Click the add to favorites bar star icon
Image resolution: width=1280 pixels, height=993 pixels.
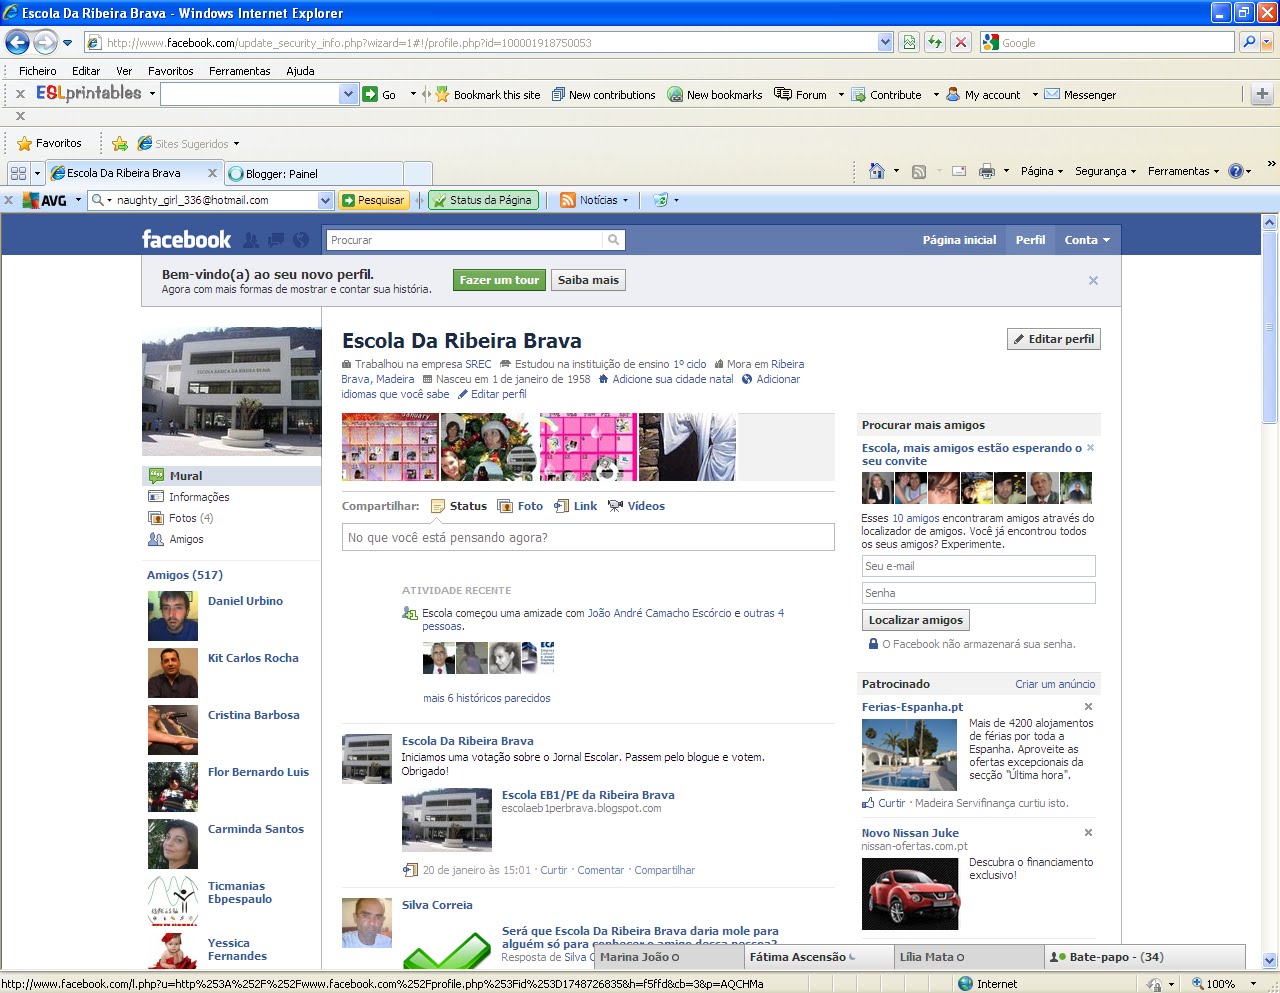pos(120,143)
